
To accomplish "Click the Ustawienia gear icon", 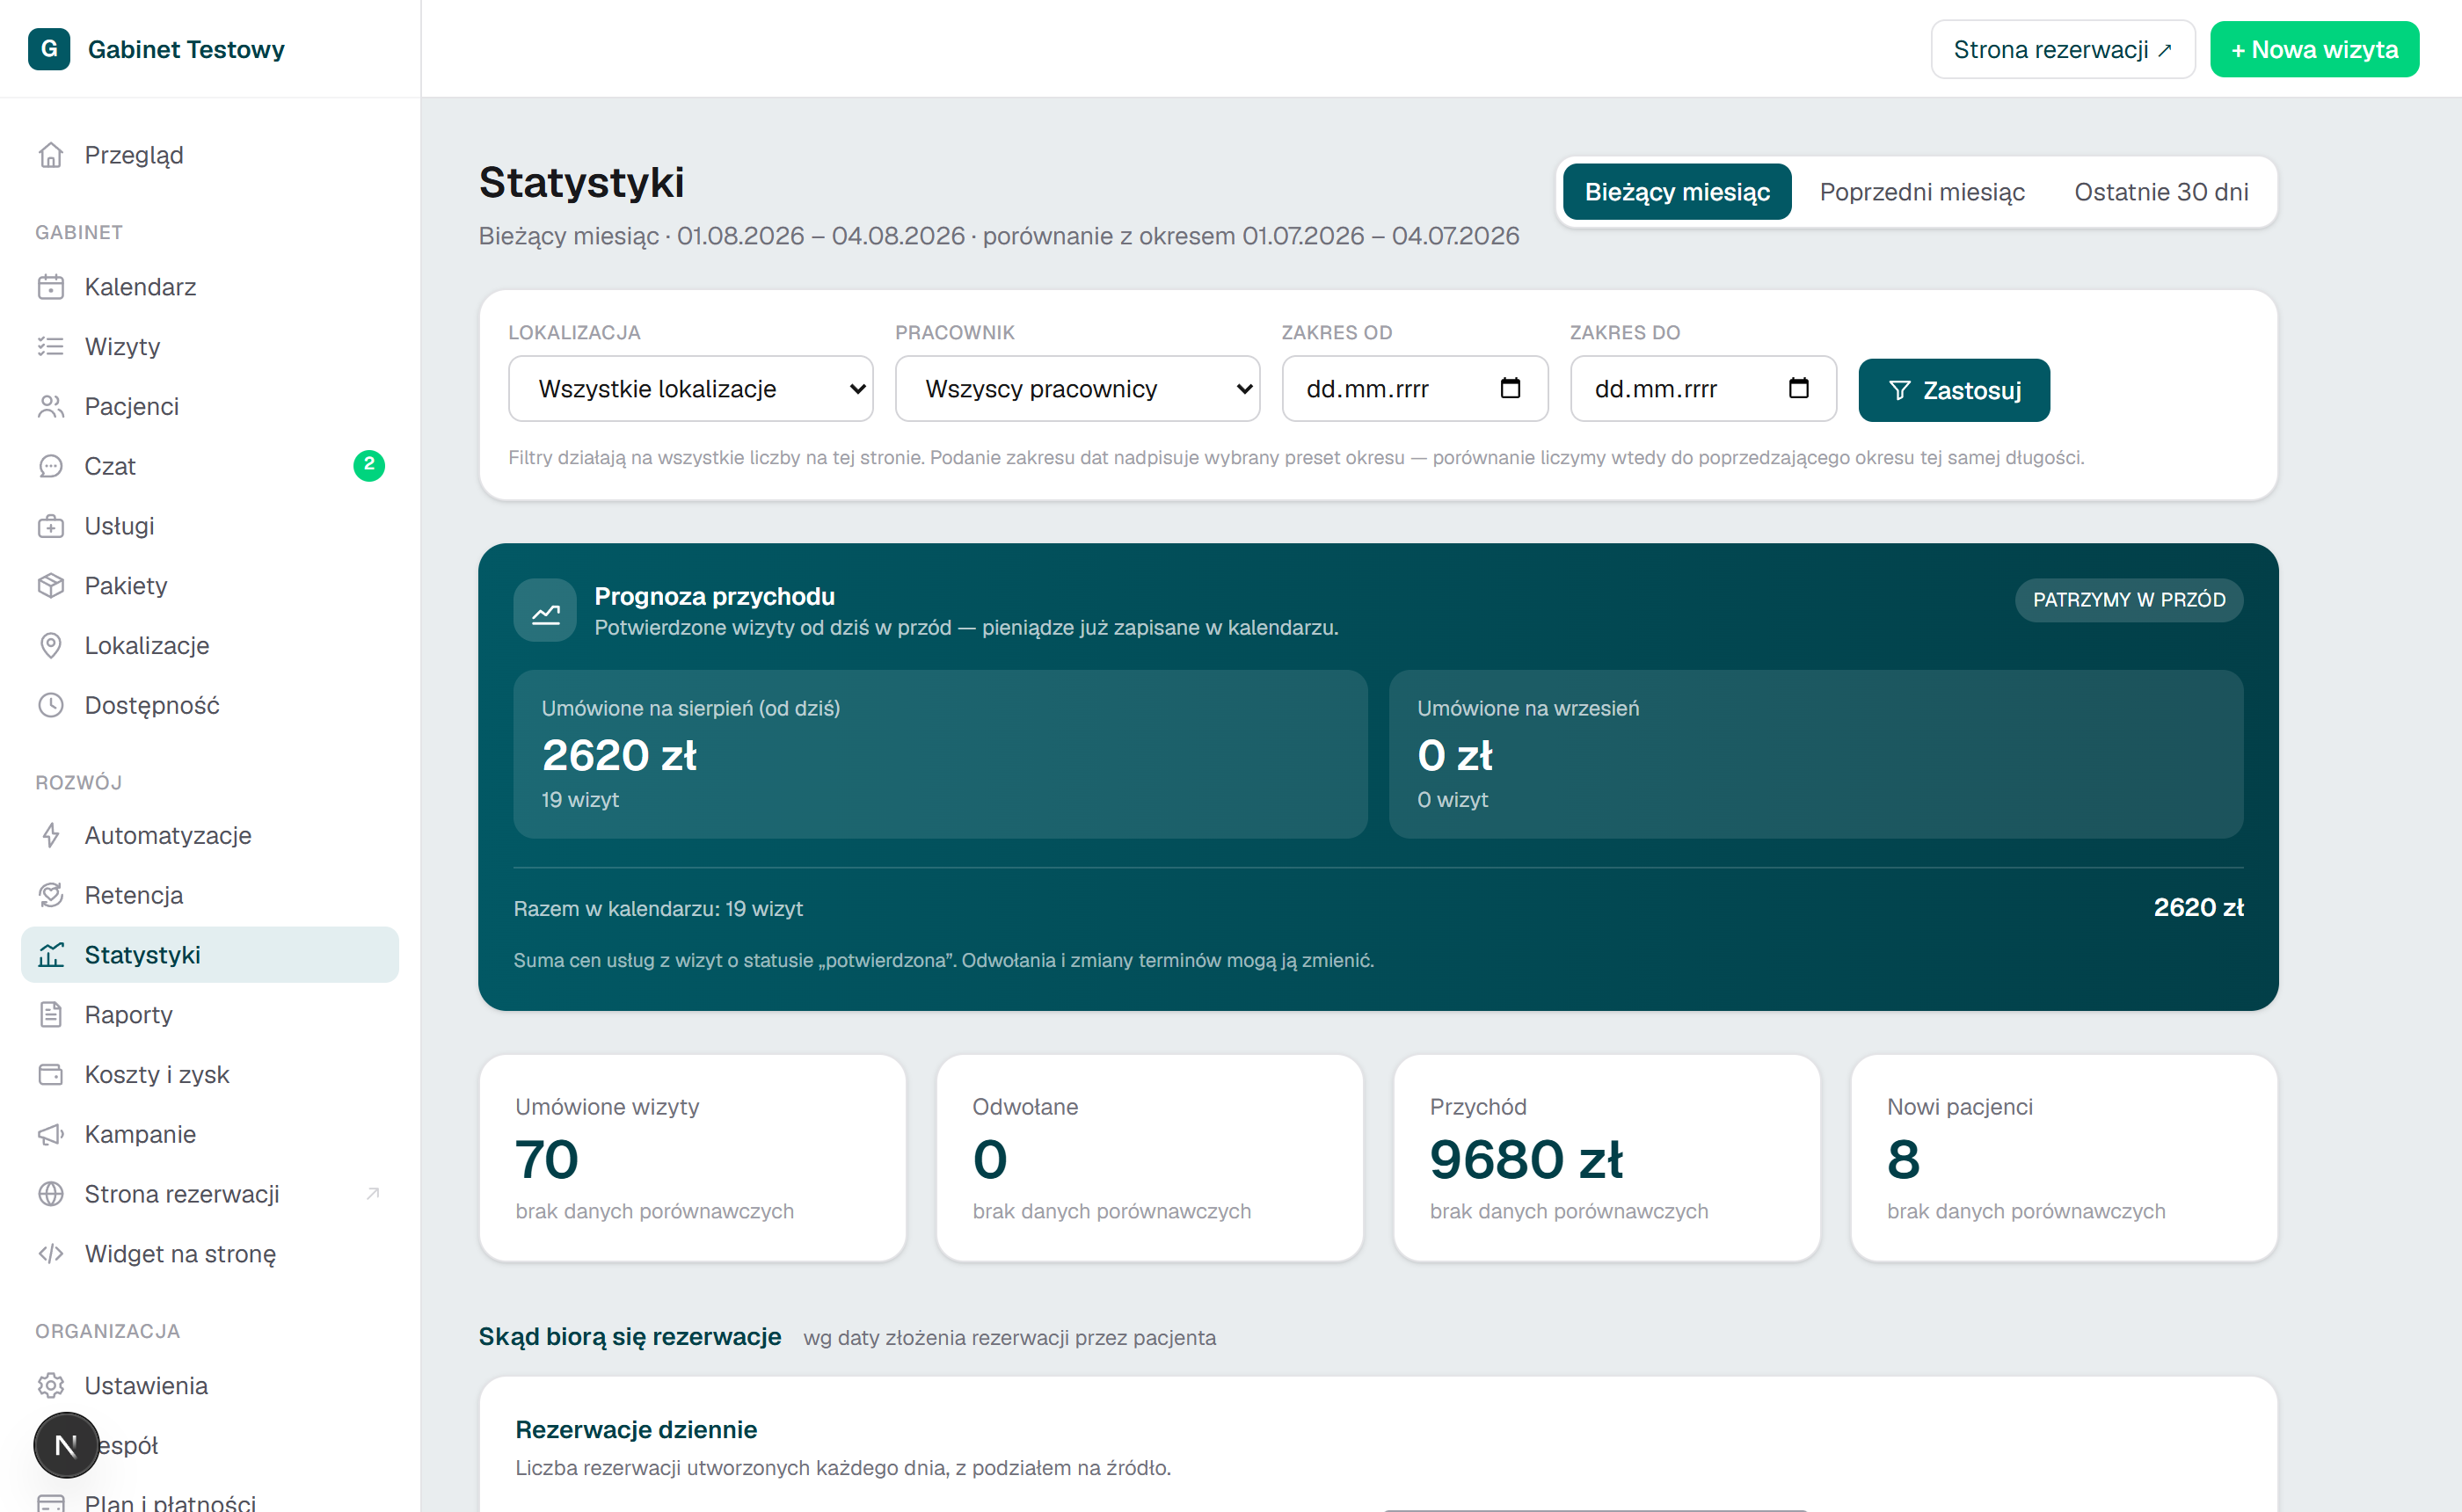I will tap(51, 1386).
